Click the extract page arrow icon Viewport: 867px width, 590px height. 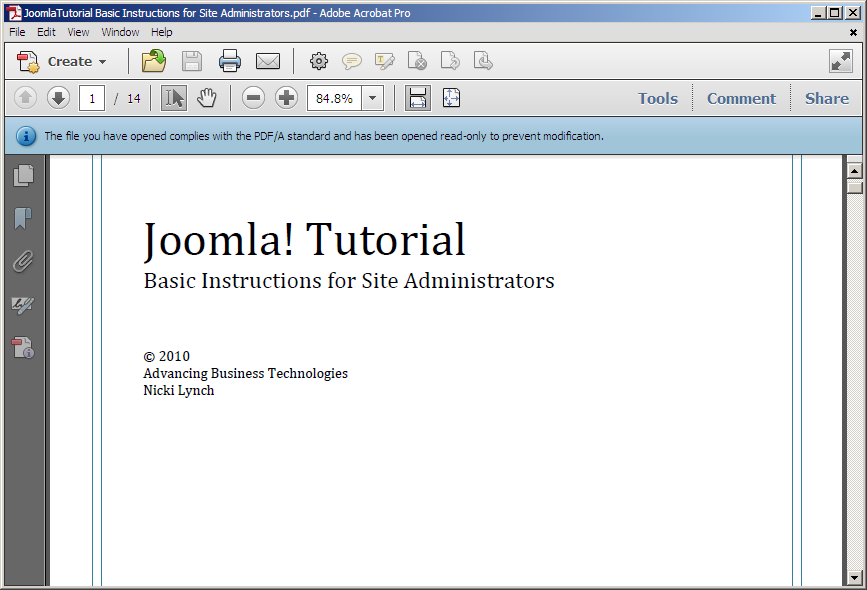pyautogui.click(x=450, y=61)
